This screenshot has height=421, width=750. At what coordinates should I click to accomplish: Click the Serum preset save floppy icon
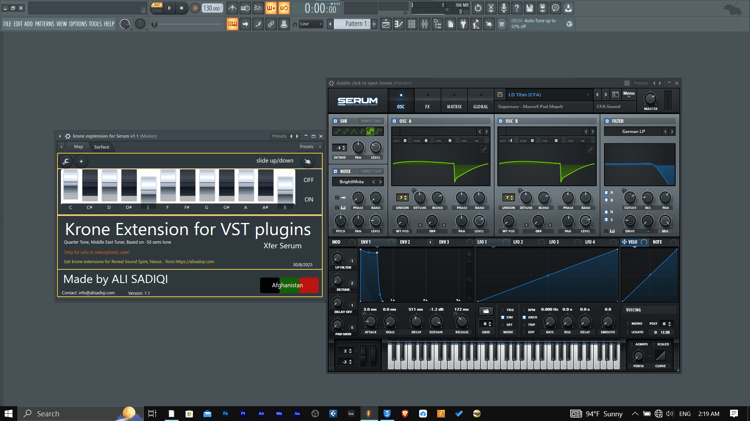(x=500, y=95)
